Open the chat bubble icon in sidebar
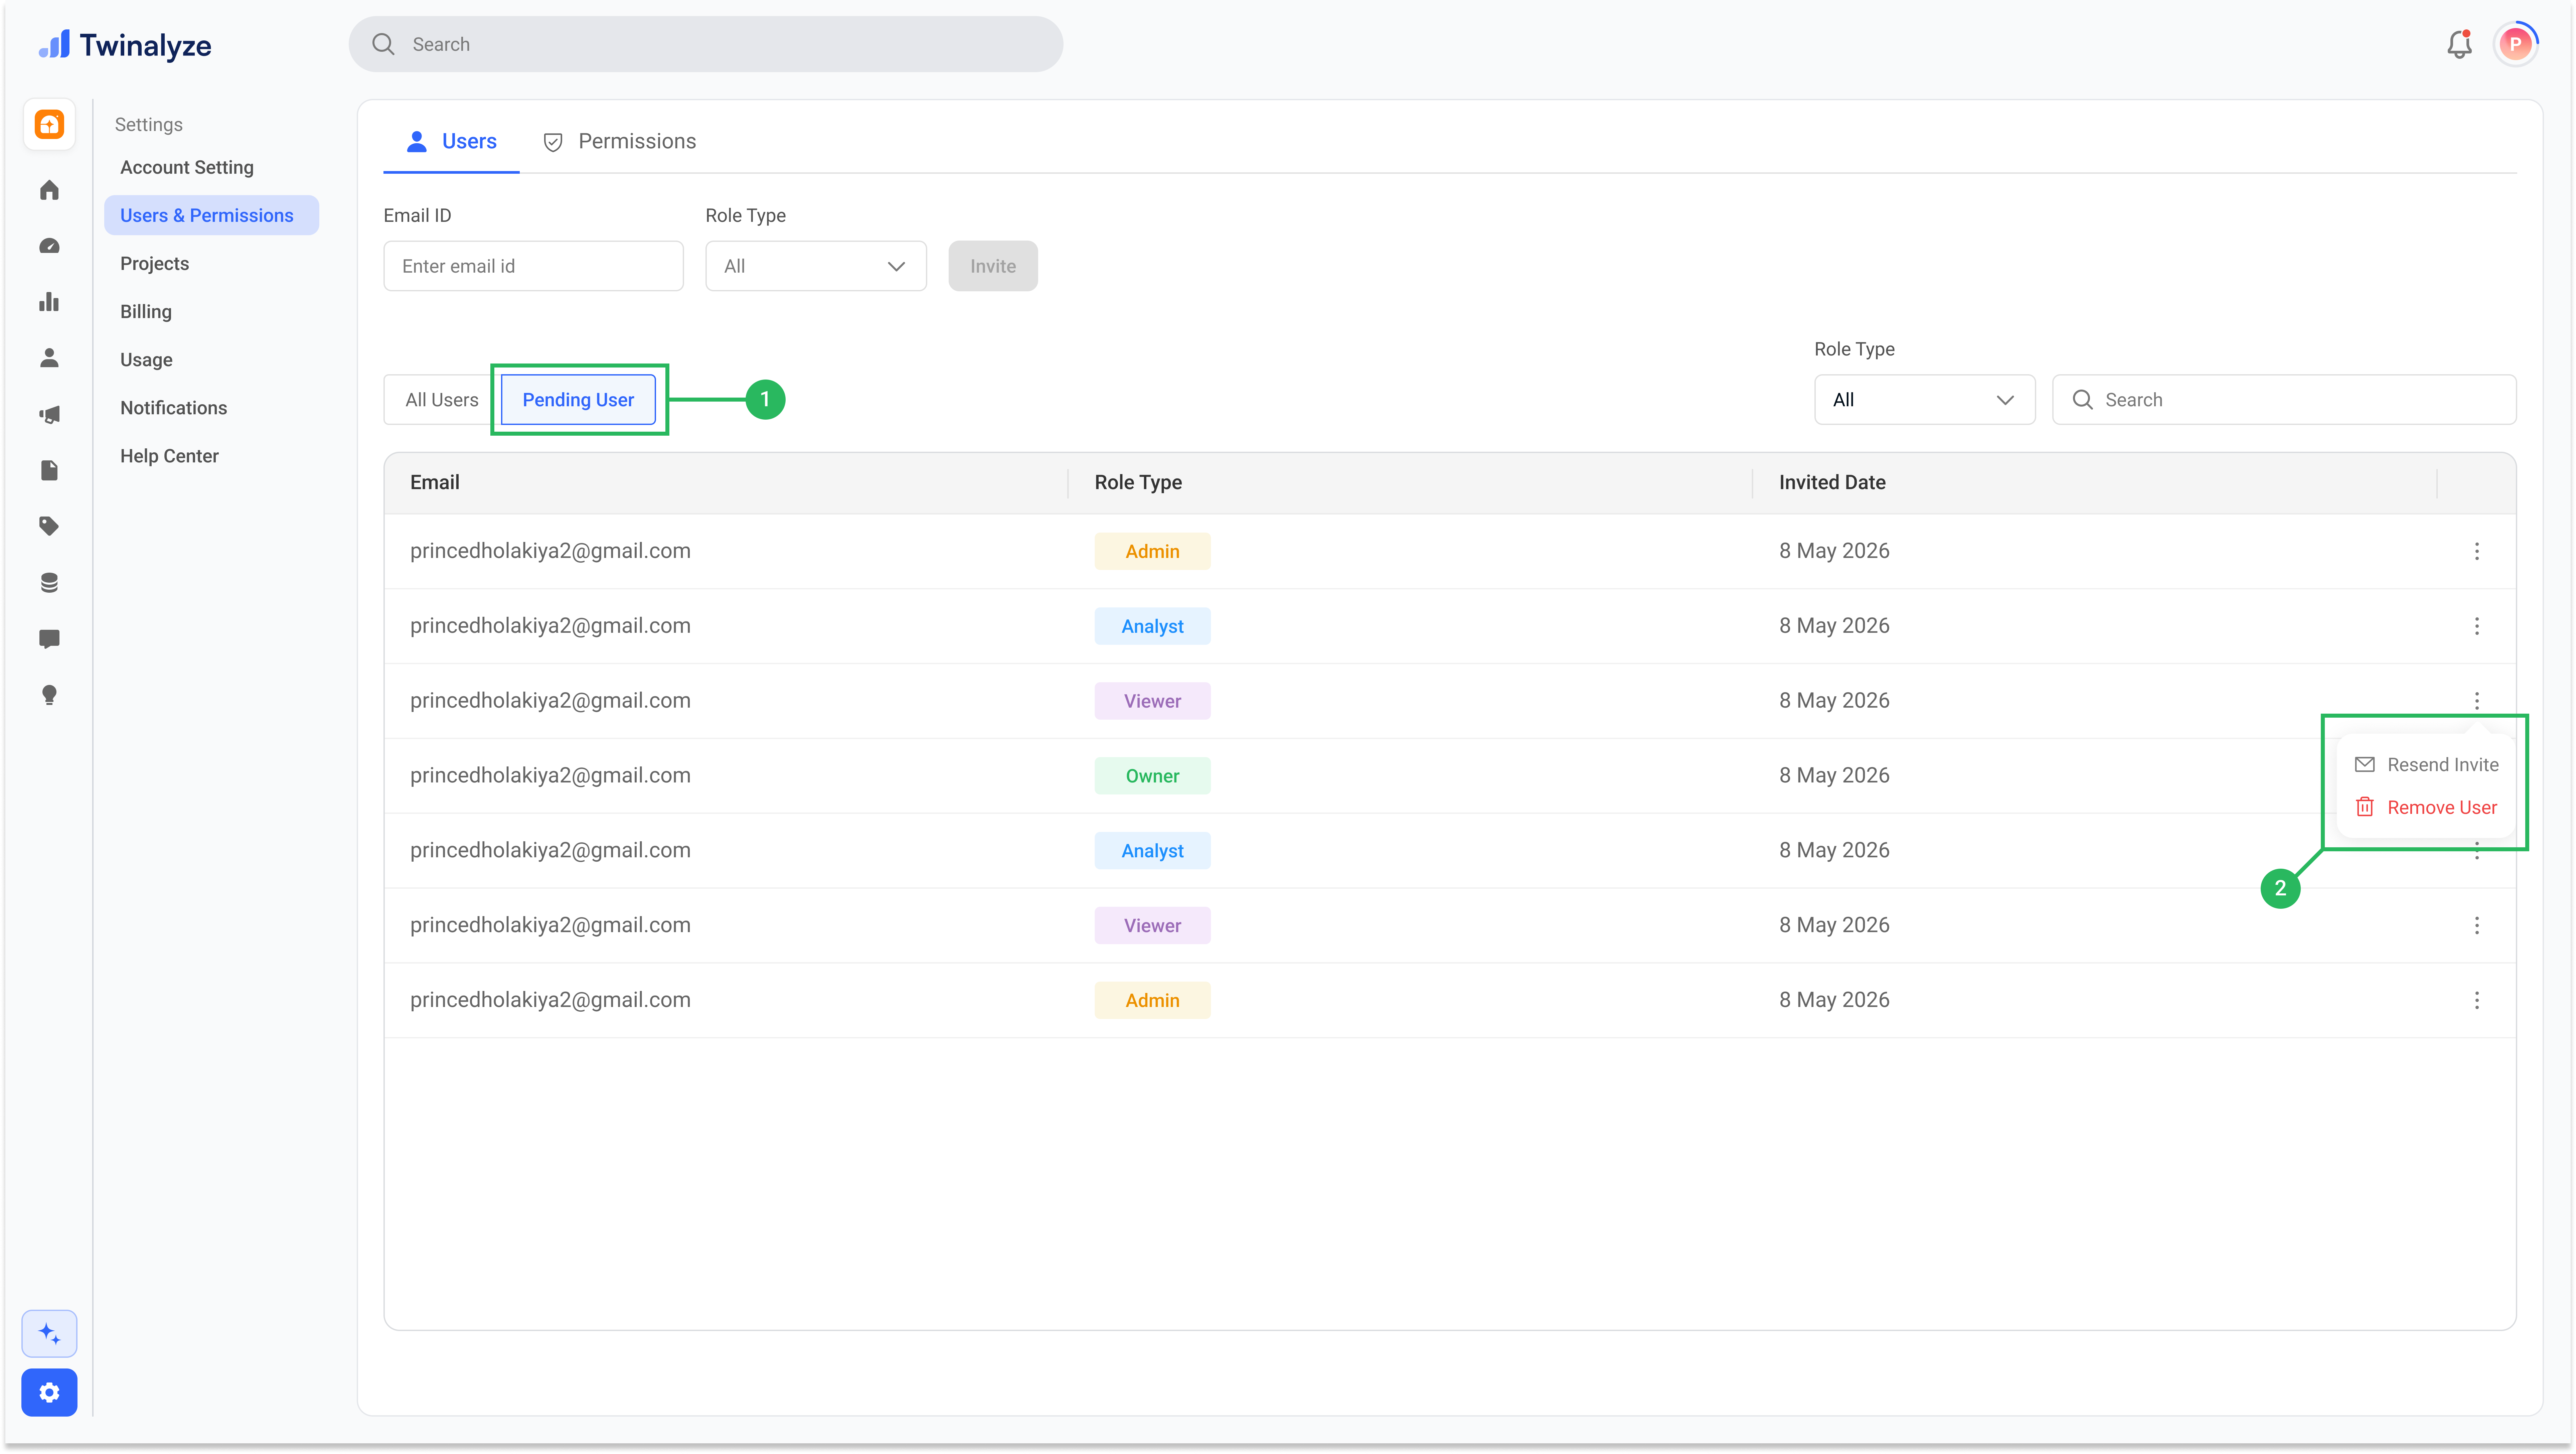This screenshot has width=2576, height=1454. 49,639
